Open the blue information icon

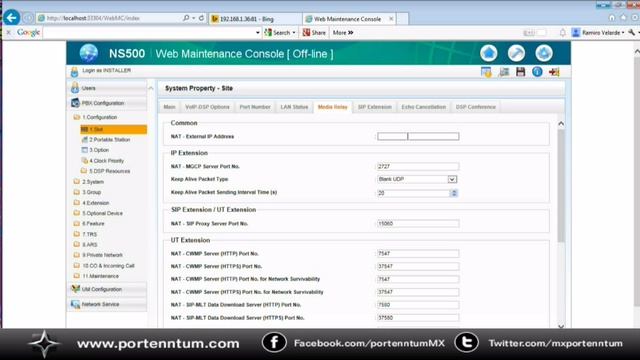[537, 72]
